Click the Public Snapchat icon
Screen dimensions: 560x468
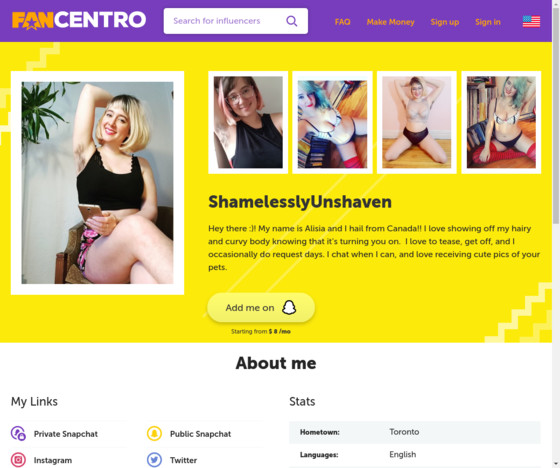point(154,433)
